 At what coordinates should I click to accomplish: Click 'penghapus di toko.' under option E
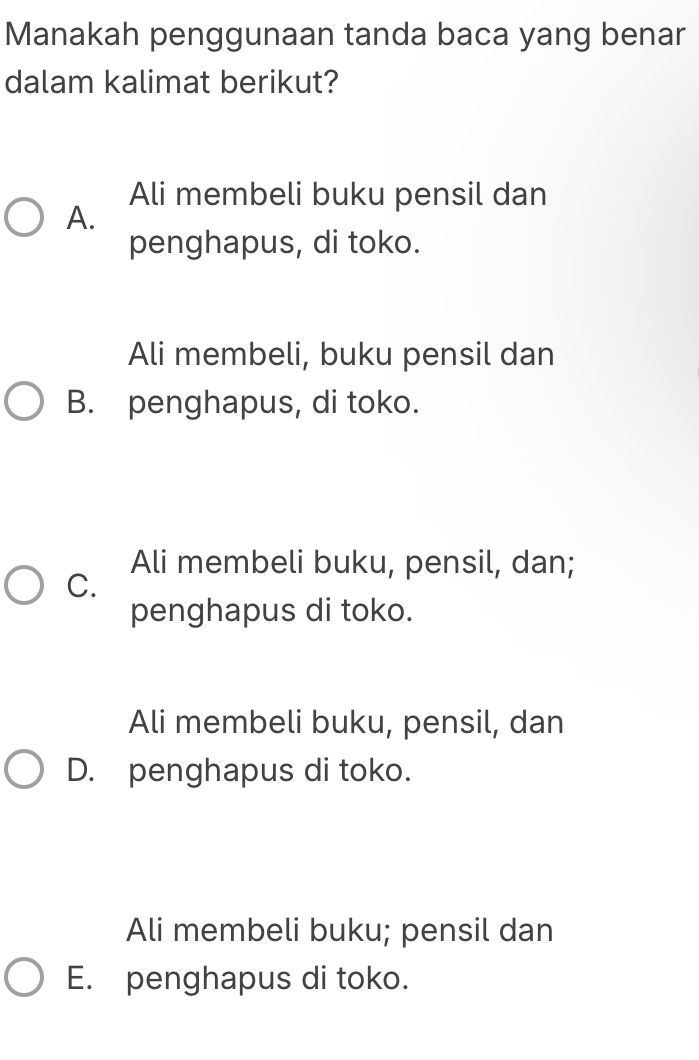(x=270, y=975)
